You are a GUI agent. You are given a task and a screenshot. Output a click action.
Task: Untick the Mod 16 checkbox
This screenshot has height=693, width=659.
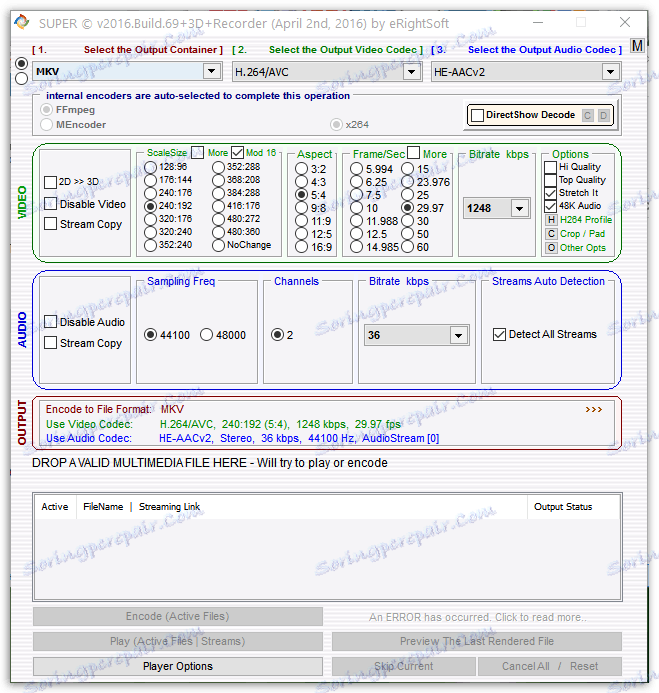[x=237, y=152]
